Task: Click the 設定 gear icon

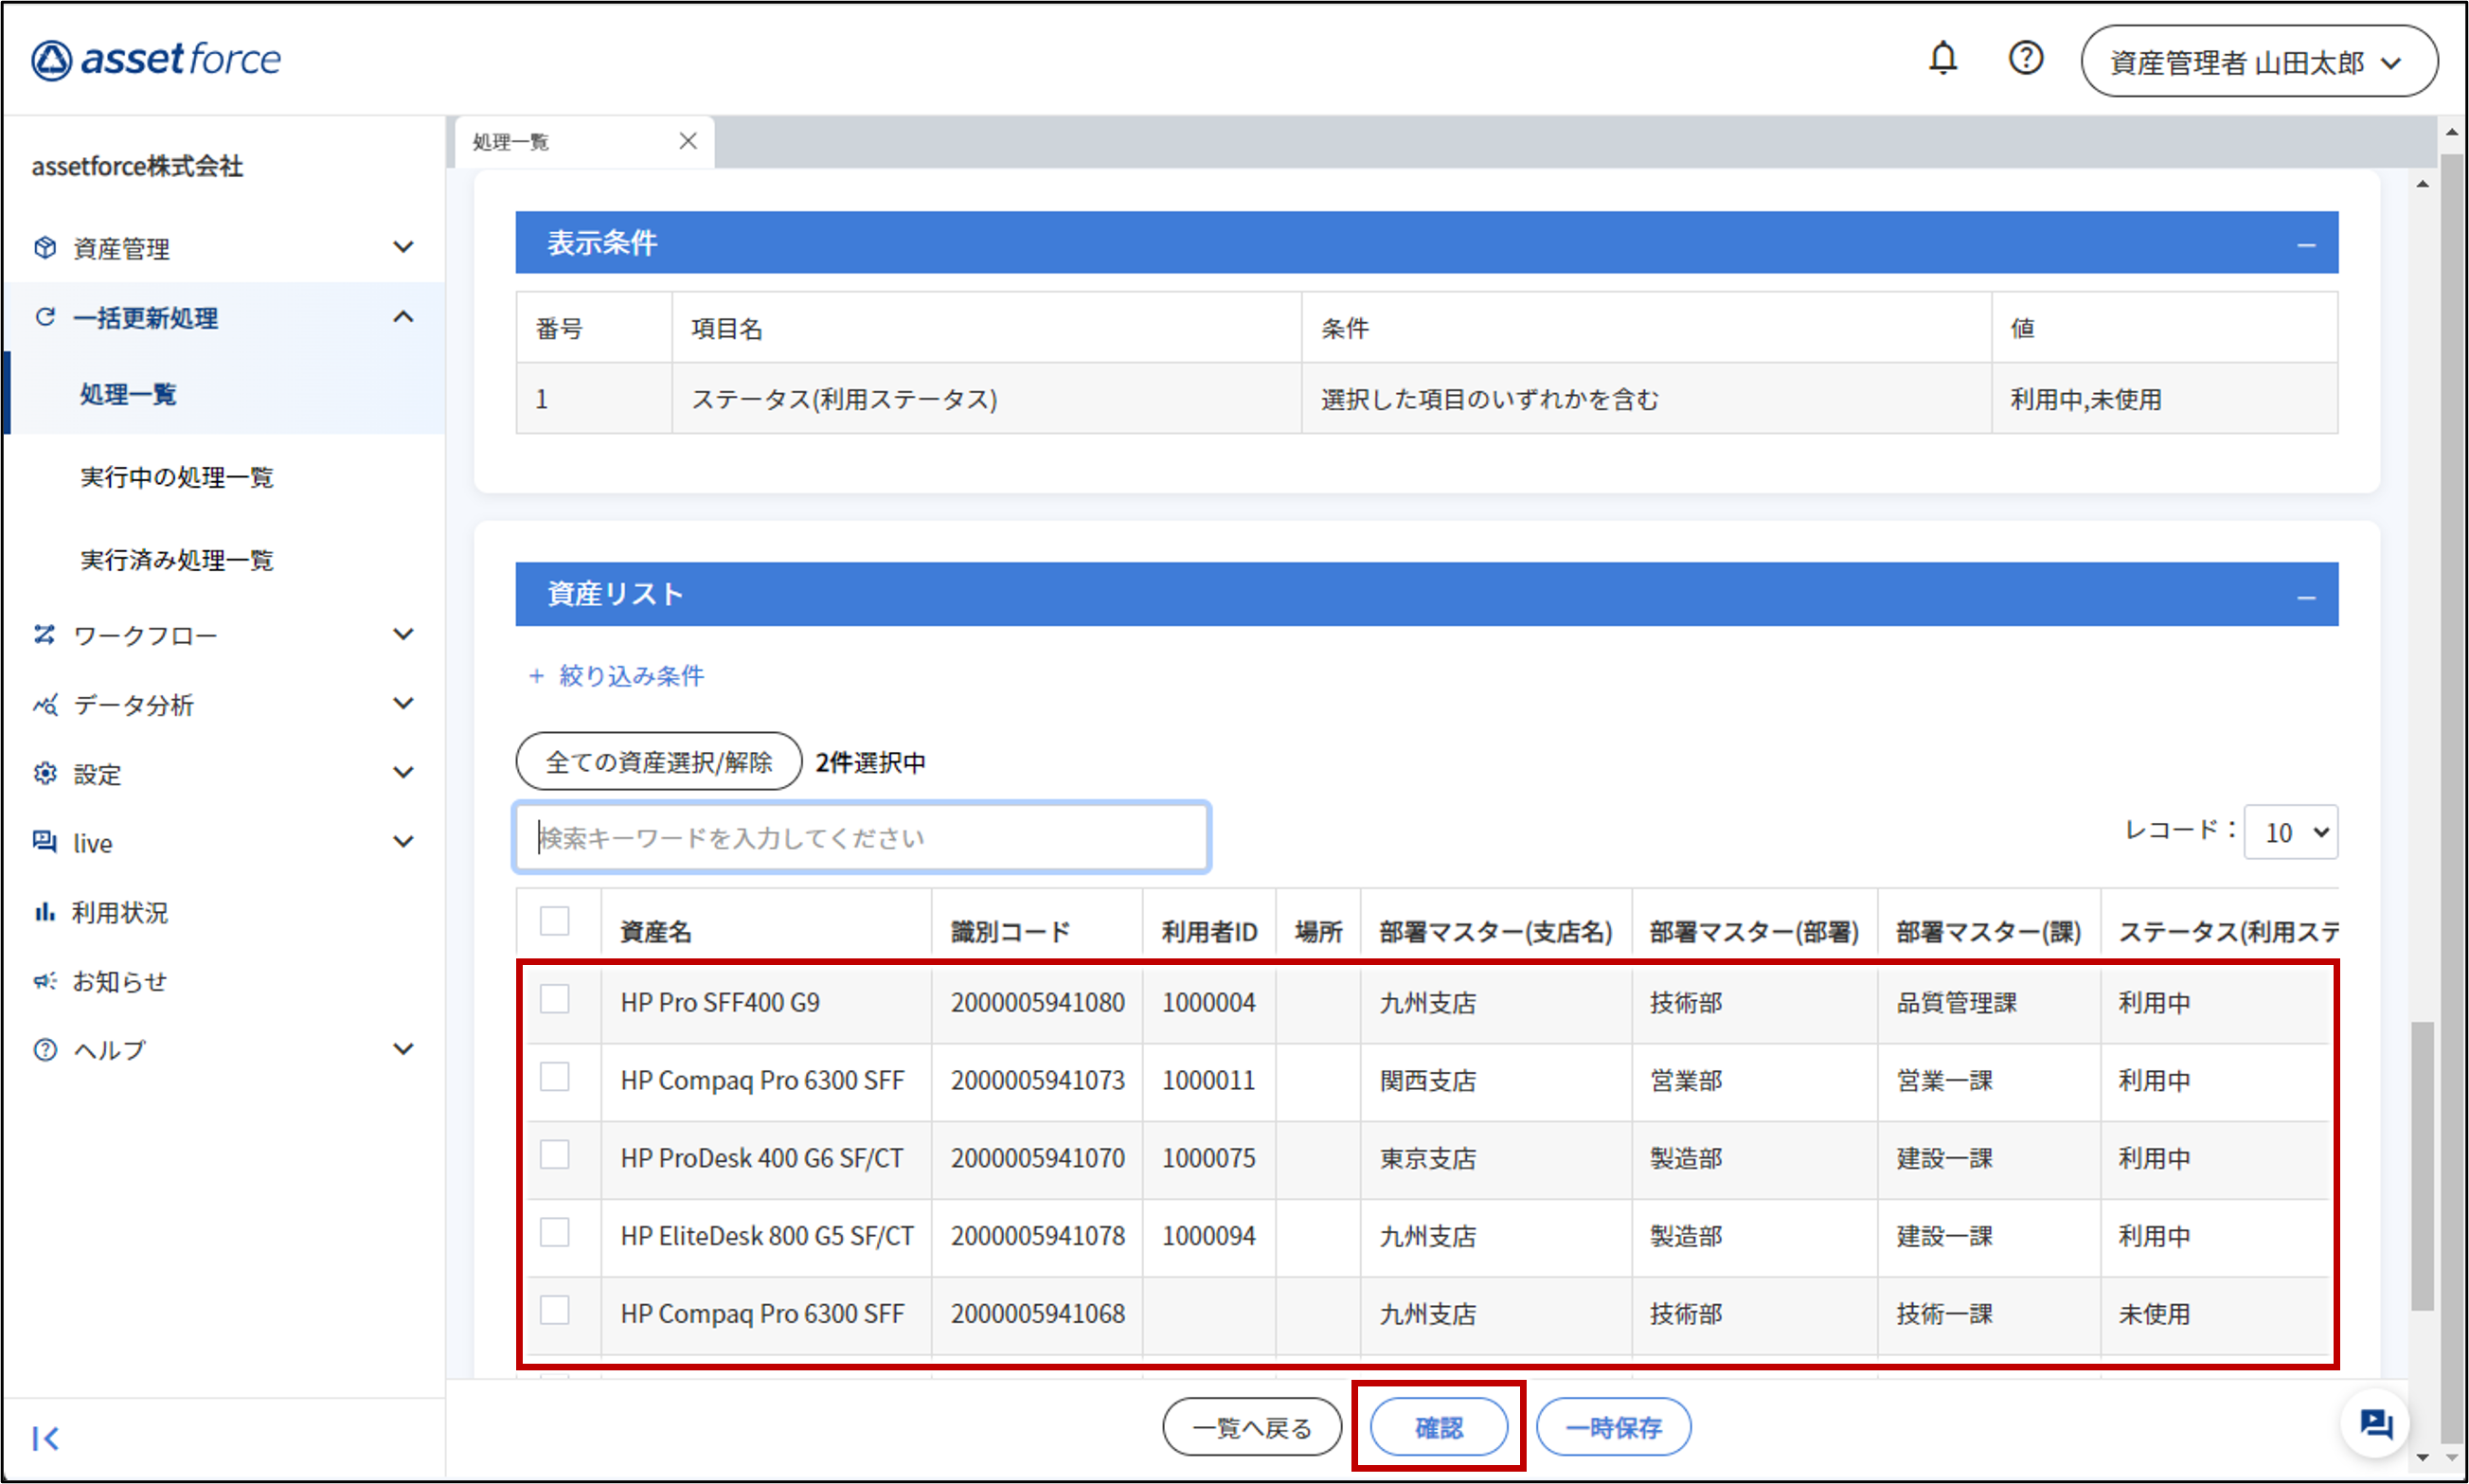Action: click(x=45, y=773)
